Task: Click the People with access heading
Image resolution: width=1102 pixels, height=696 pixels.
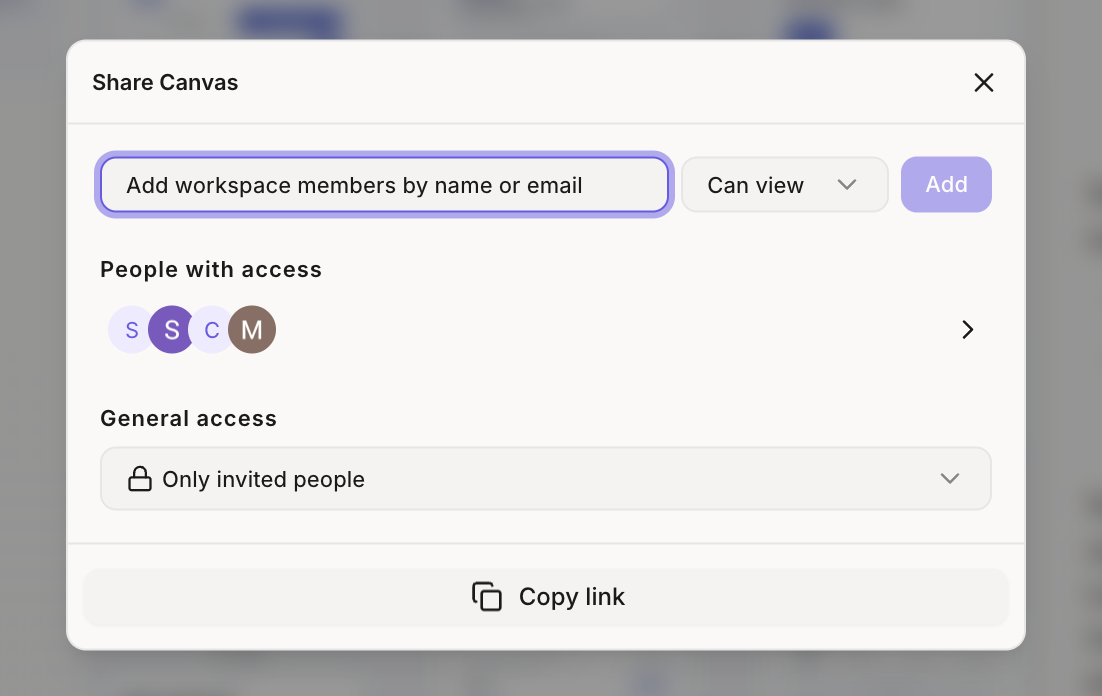Action: (211, 269)
